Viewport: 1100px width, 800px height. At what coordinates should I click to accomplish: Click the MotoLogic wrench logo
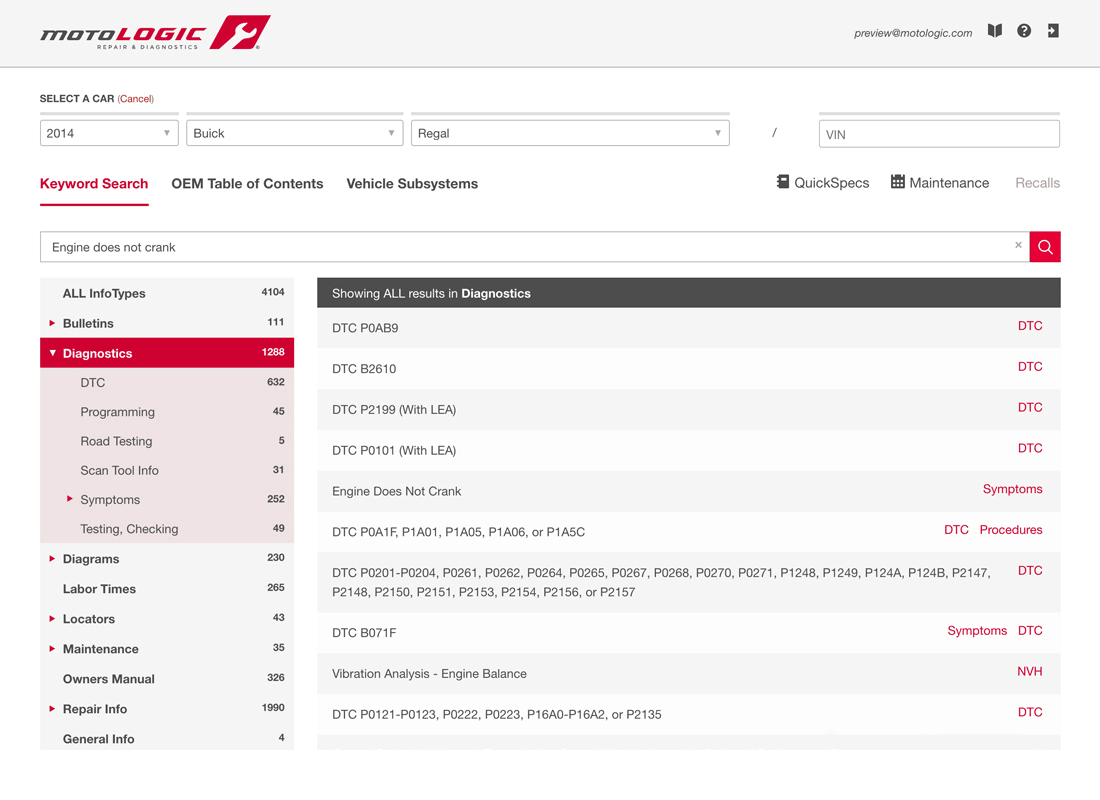pos(239,33)
